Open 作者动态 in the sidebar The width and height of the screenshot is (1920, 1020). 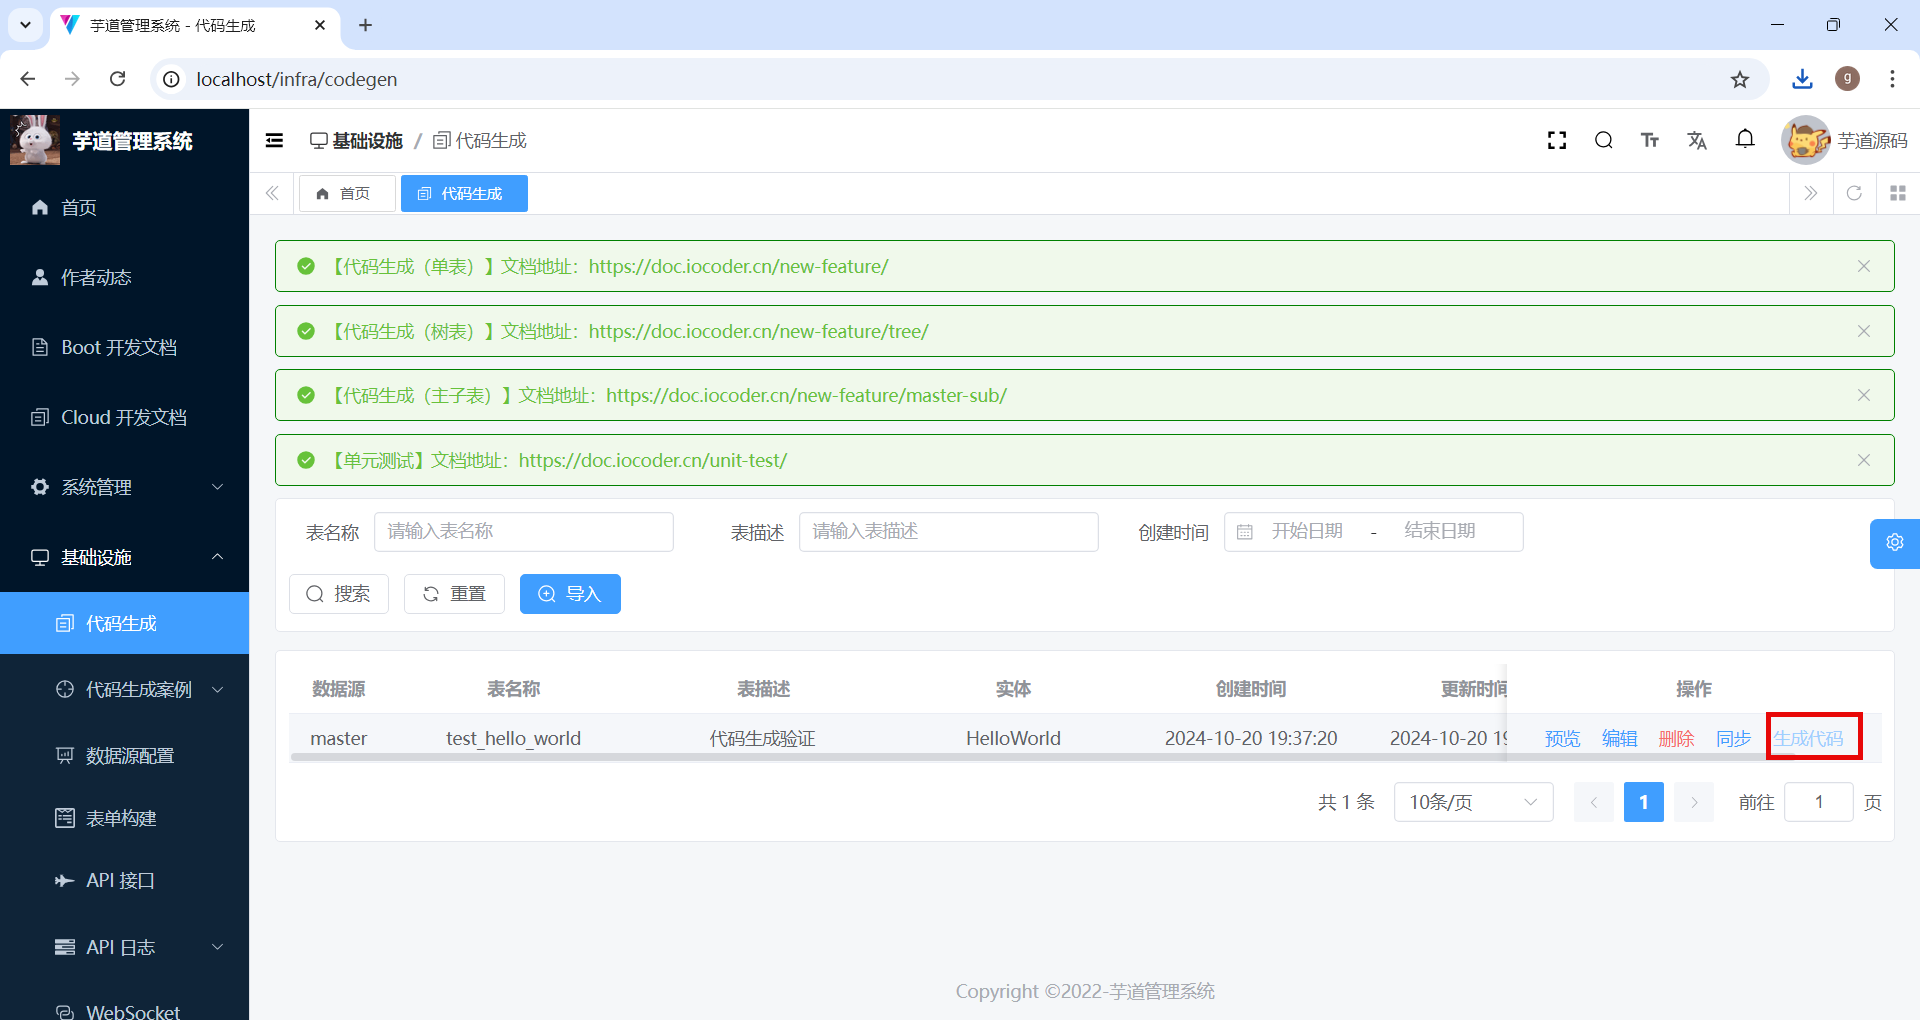pos(124,277)
